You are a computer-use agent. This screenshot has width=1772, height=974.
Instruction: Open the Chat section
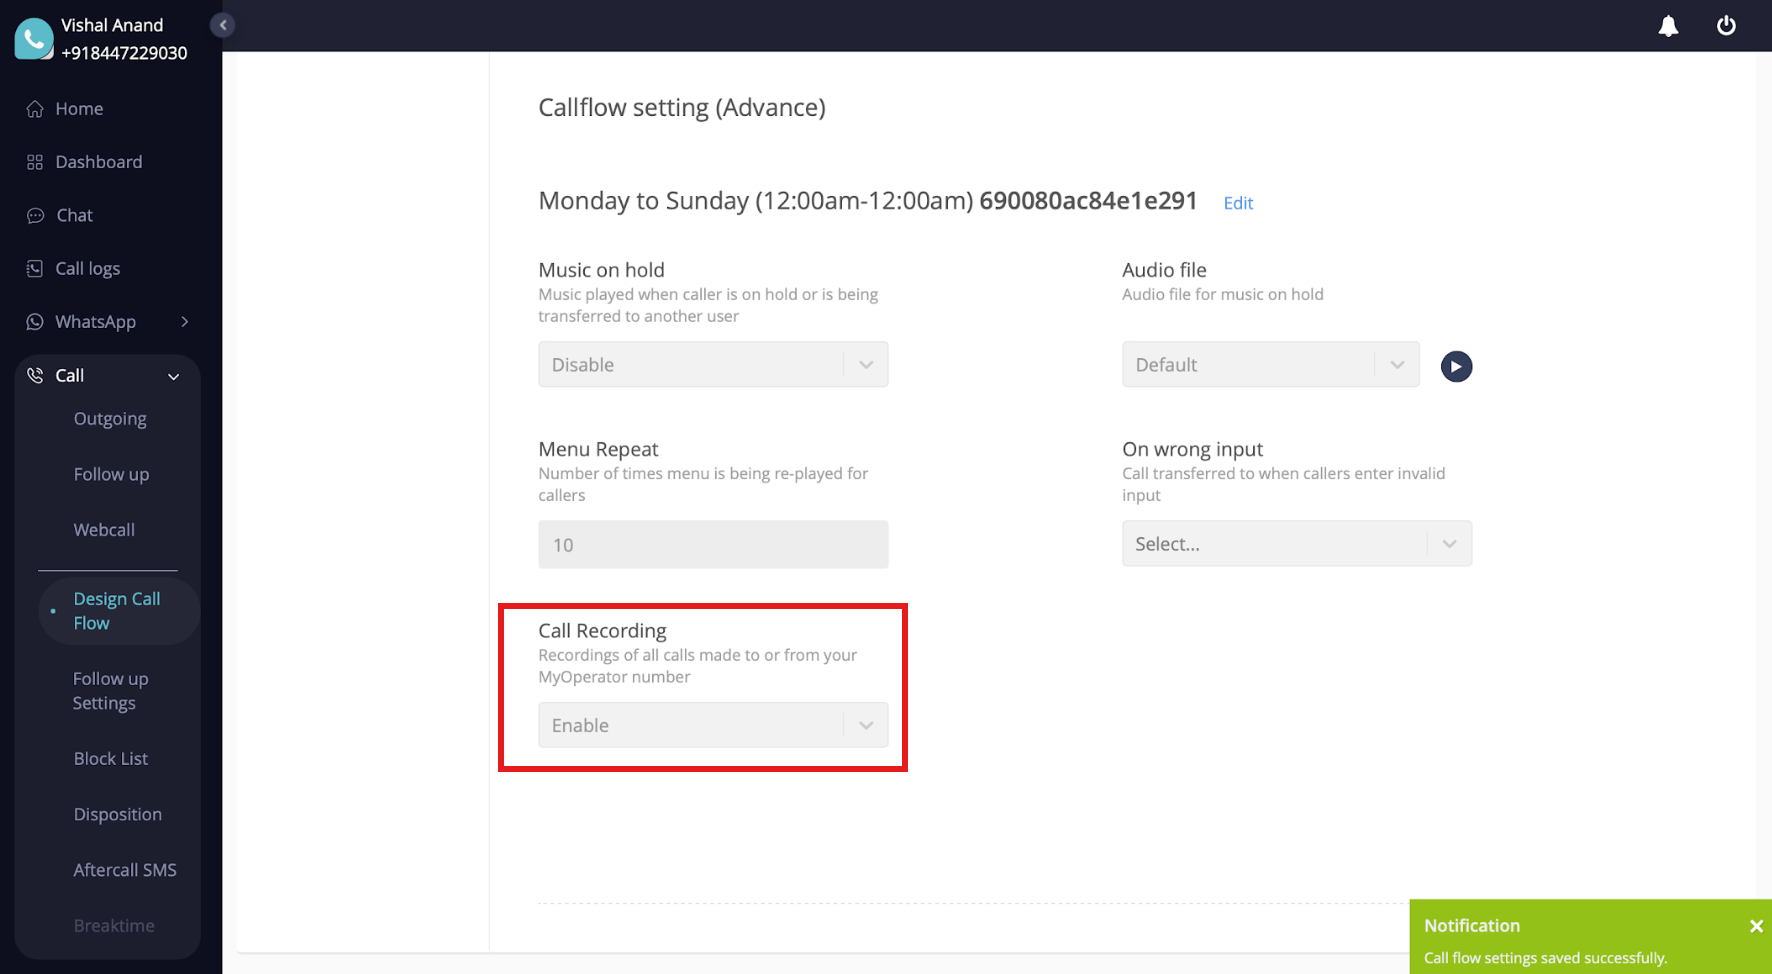pyautogui.click(x=74, y=215)
